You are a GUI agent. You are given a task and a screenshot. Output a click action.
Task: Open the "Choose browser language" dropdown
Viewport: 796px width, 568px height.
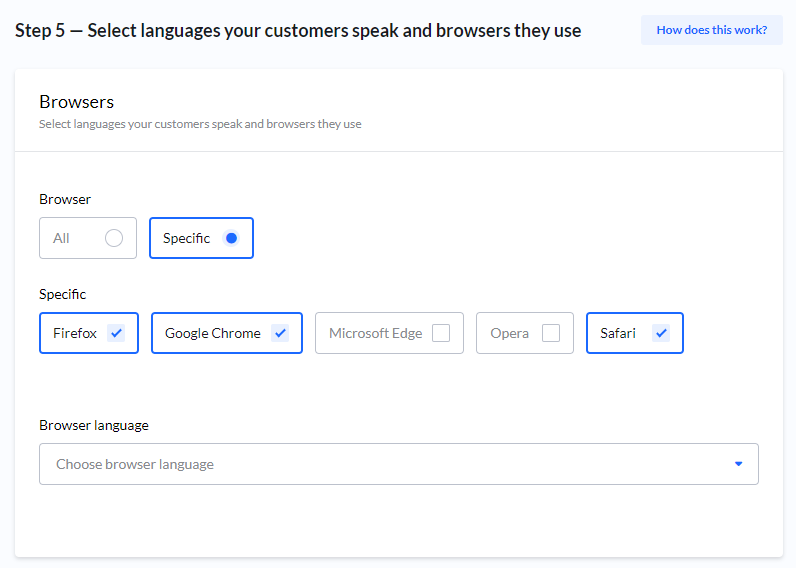tap(398, 464)
